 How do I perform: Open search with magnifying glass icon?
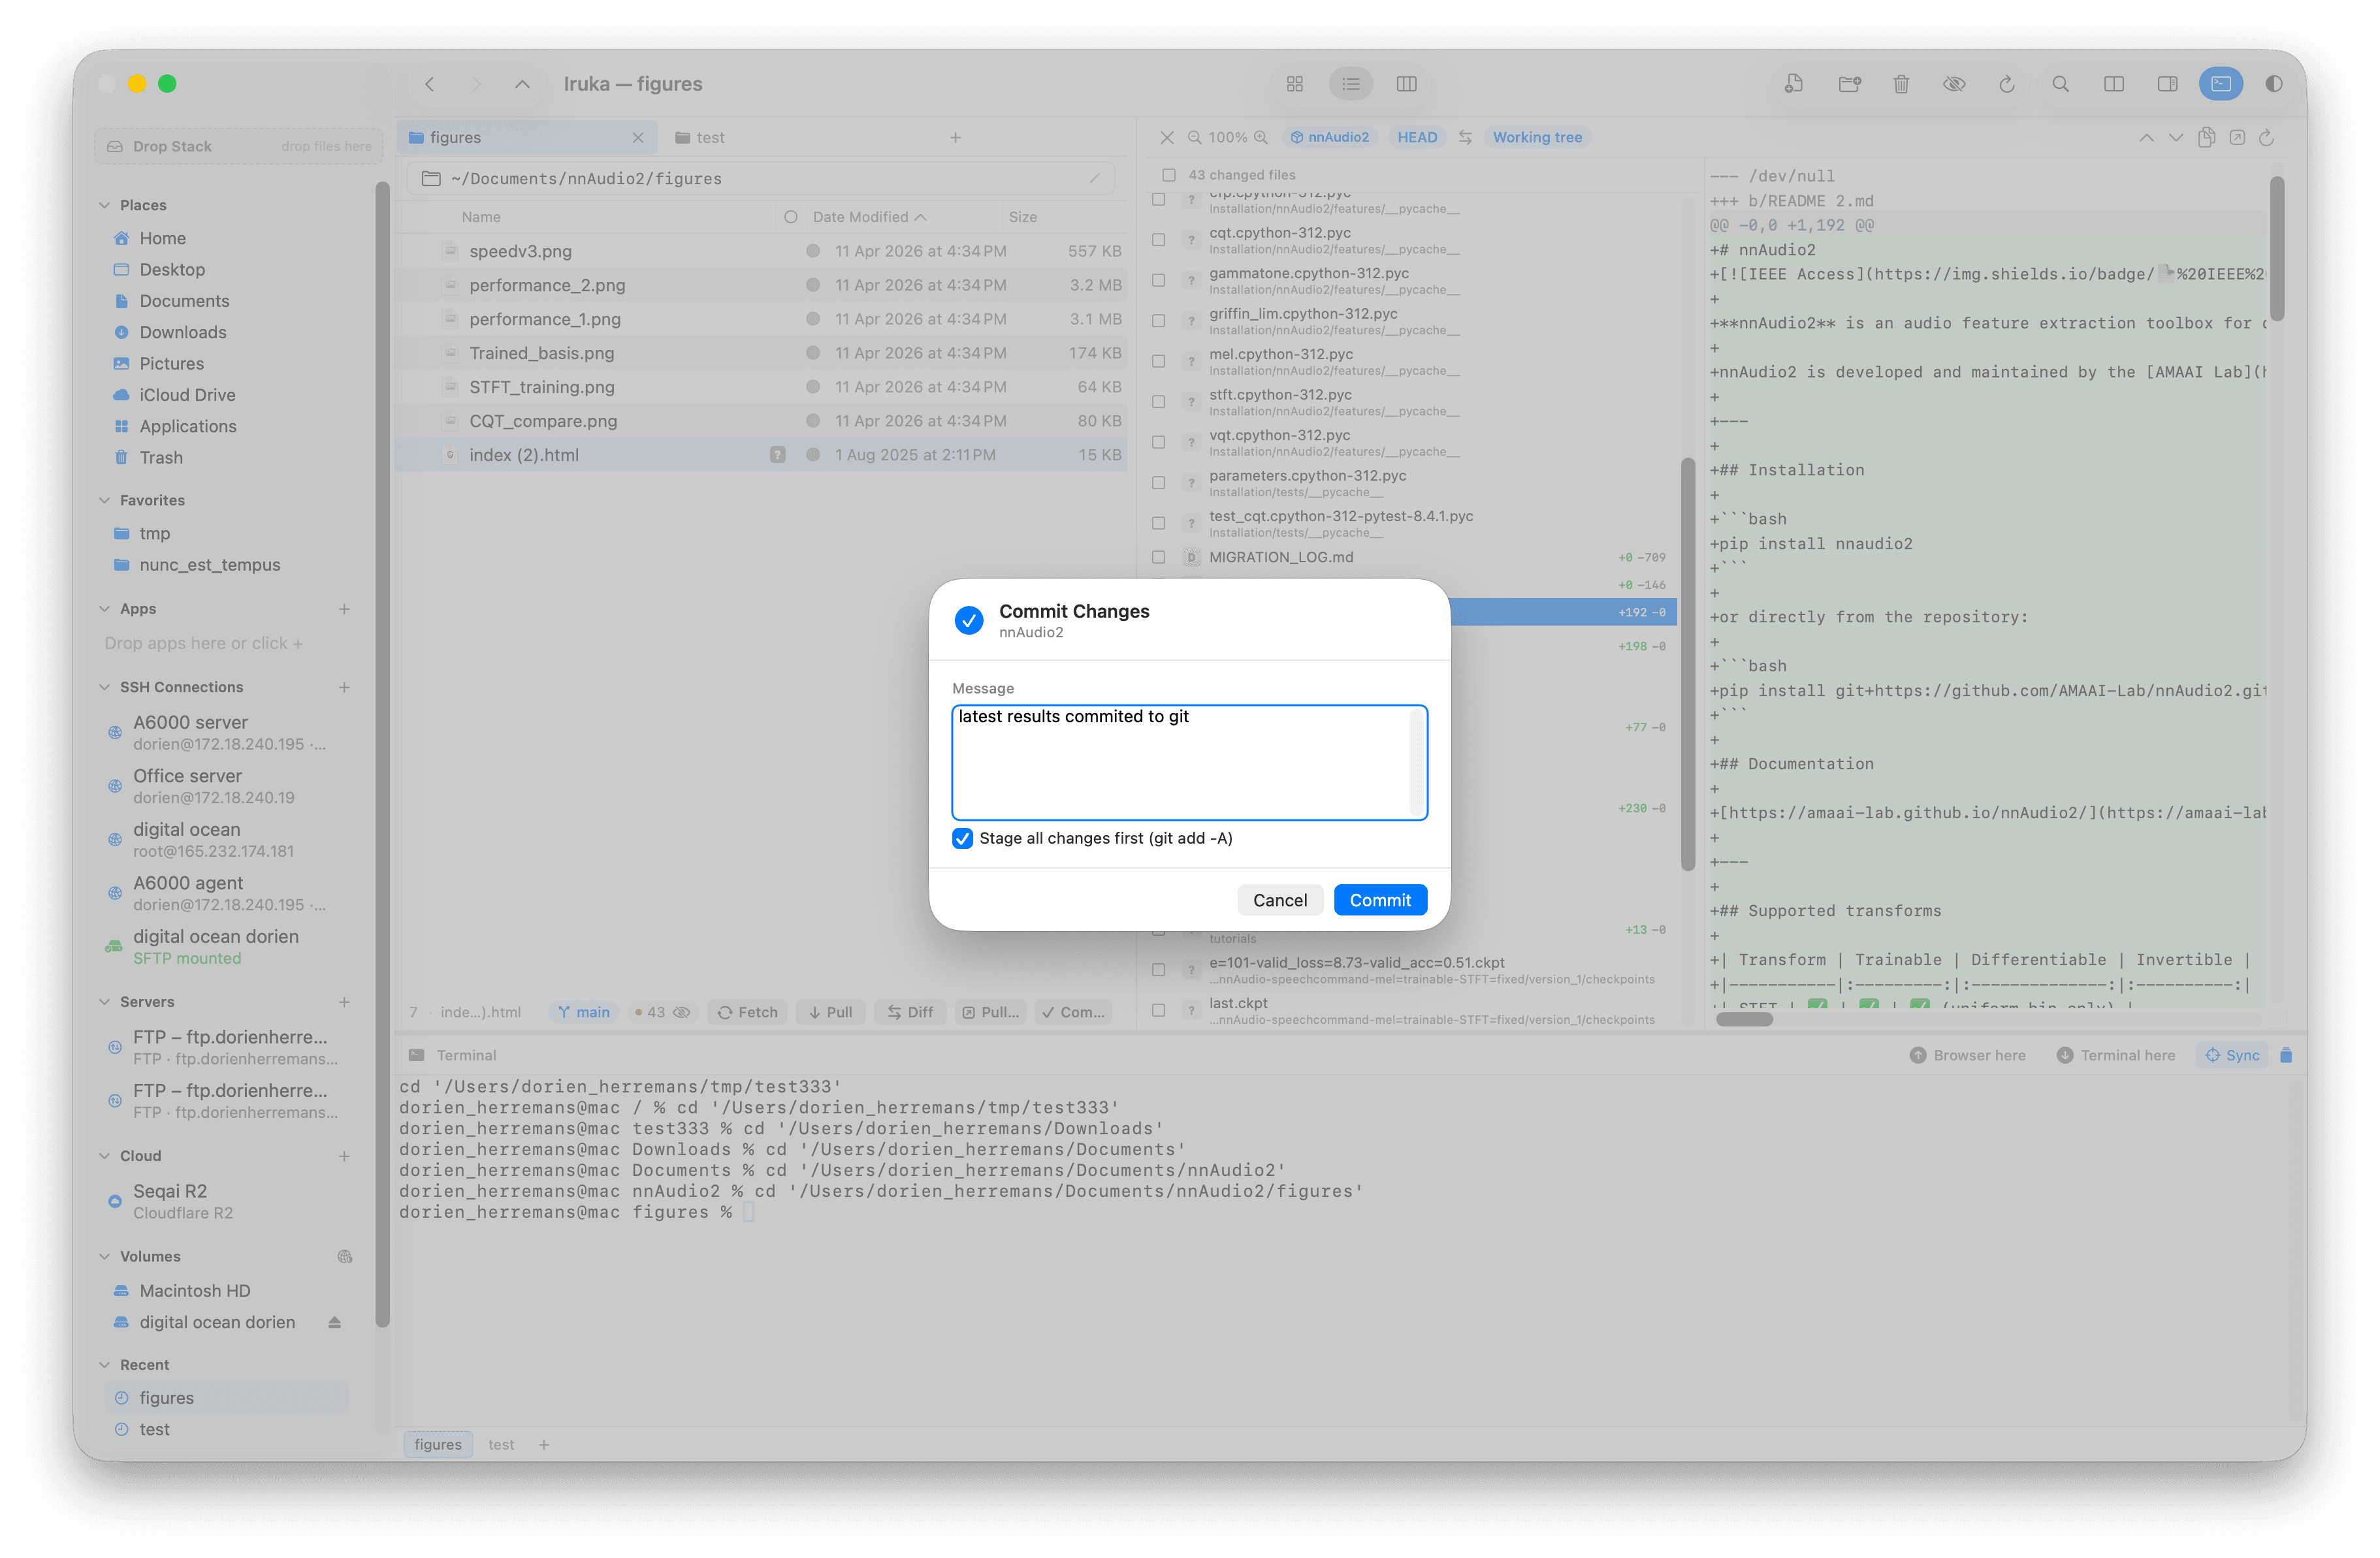pos(2060,84)
